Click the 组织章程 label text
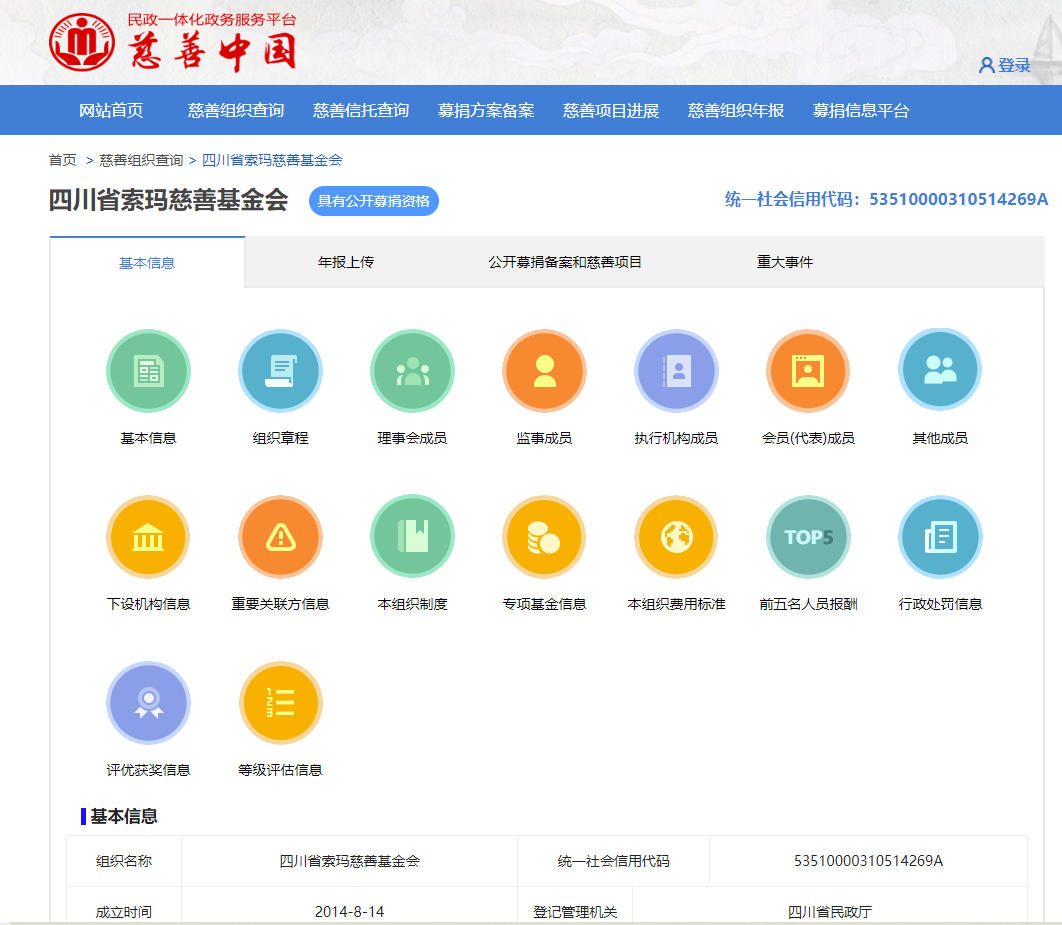This screenshot has width=1062, height=925. (280, 438)
